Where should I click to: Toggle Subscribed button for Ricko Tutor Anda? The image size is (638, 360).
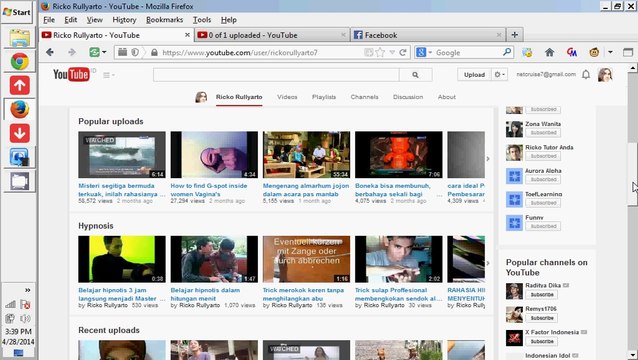coord(543,156)
